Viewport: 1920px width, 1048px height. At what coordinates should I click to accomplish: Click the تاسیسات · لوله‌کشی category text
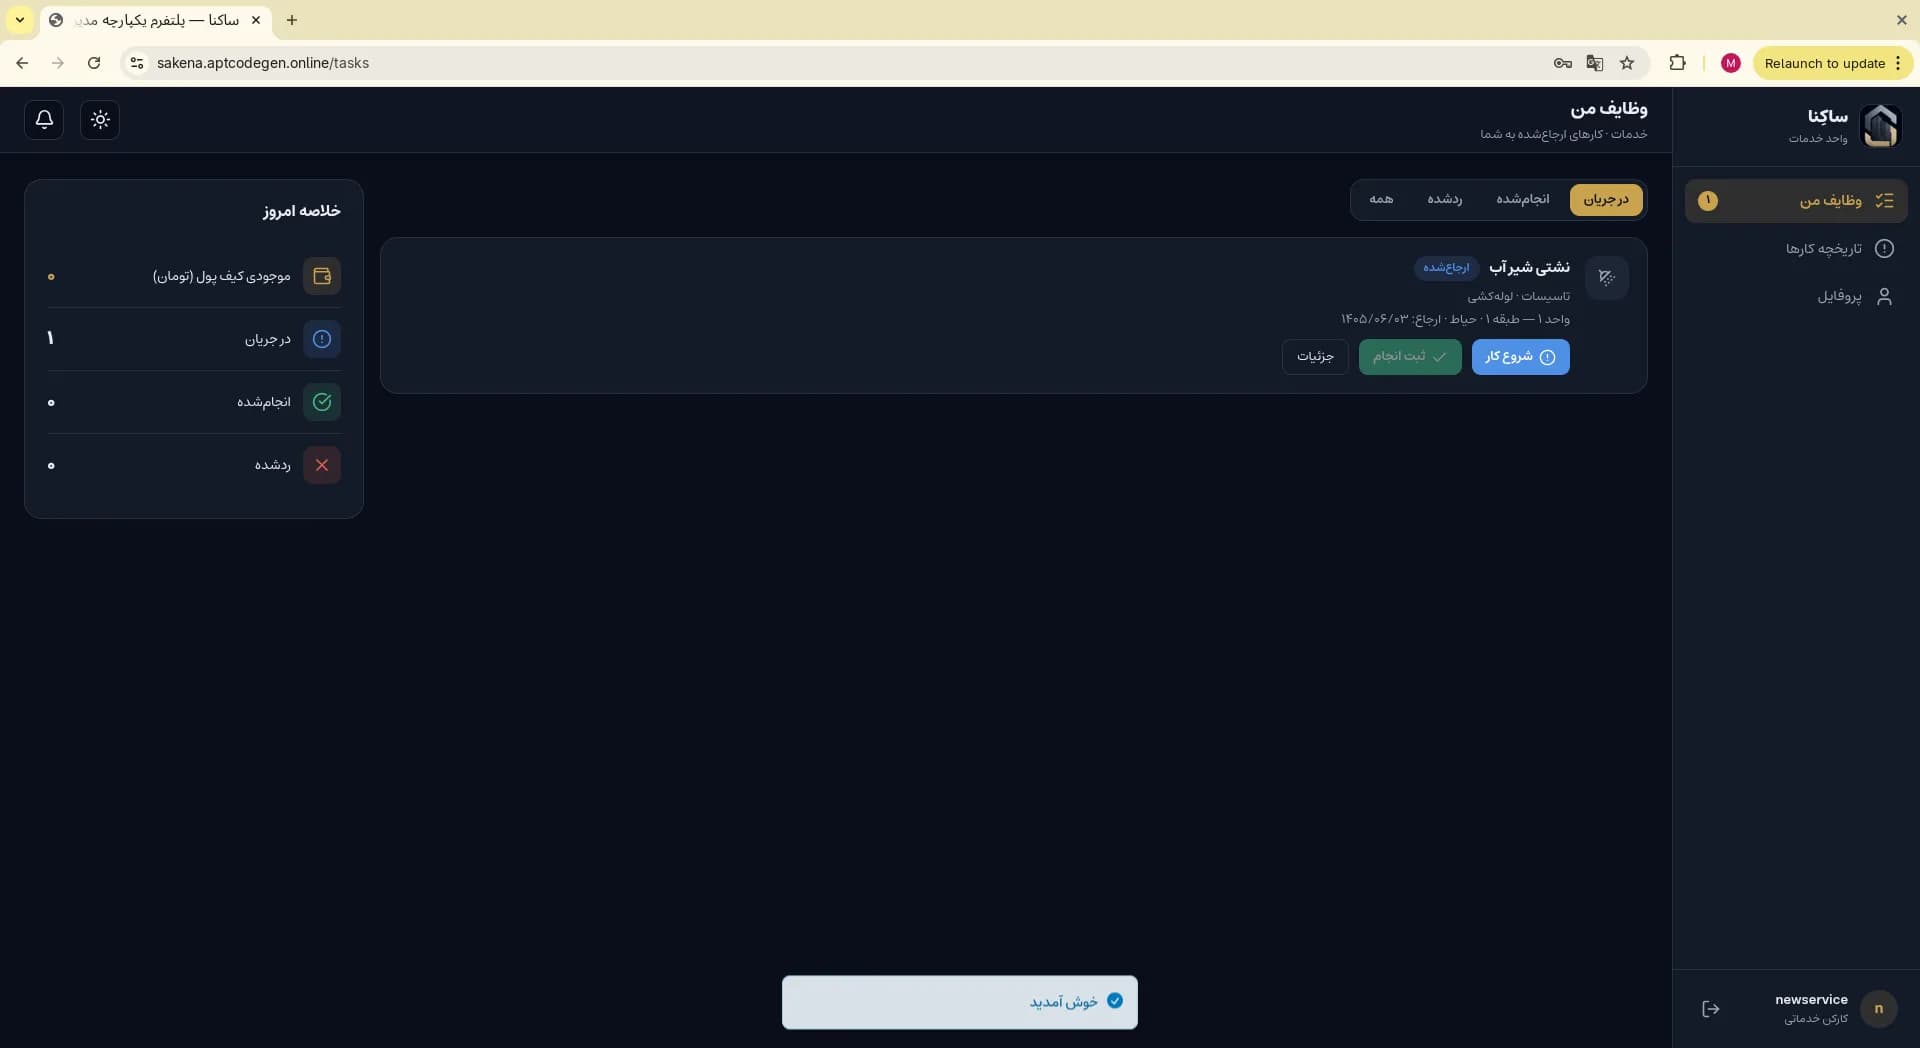(x=1518, y=296)
